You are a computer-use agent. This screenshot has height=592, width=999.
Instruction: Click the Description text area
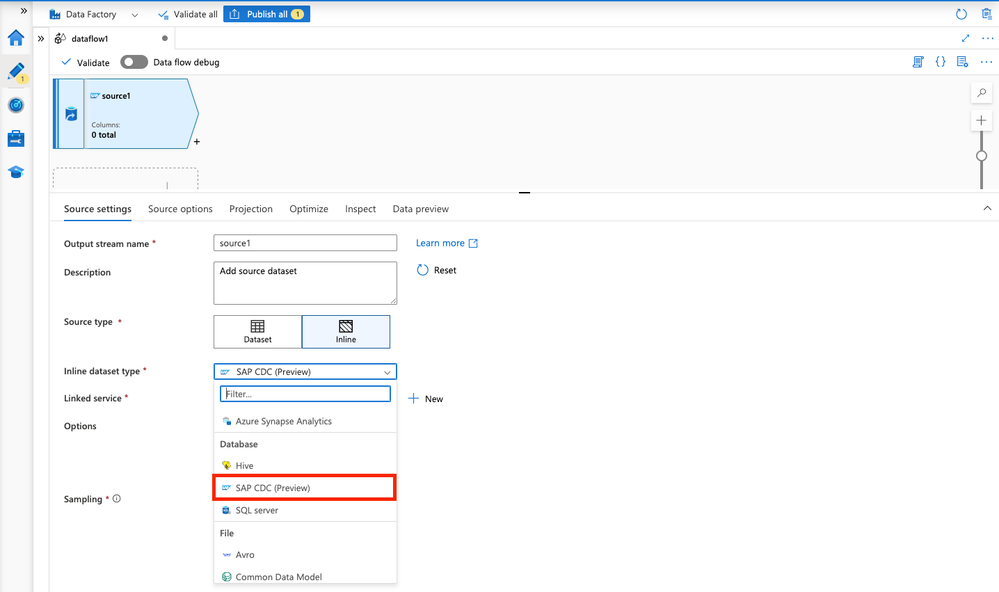point(305,283)
